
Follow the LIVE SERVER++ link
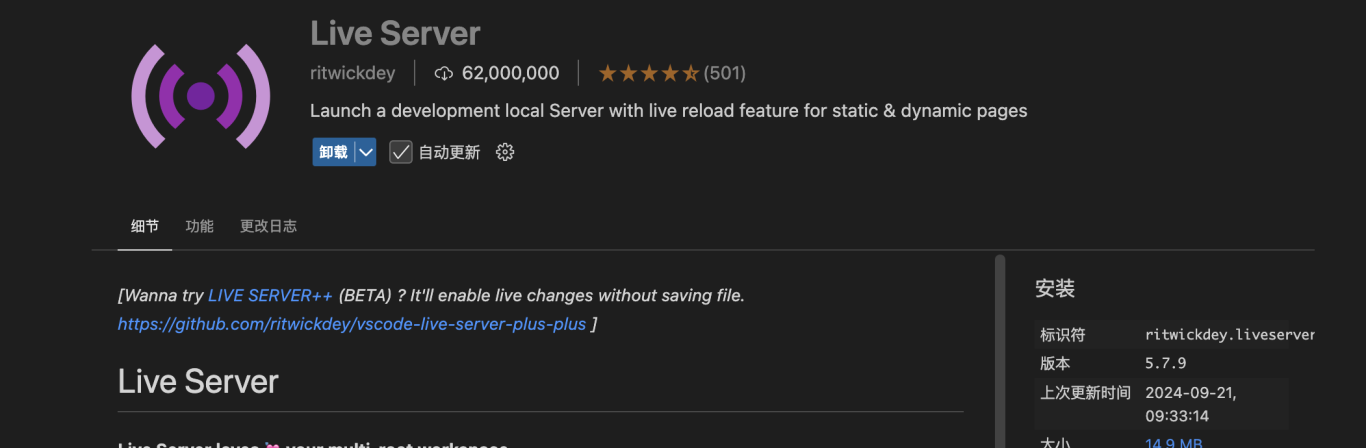pyautogui.click(x=270, y=296)
